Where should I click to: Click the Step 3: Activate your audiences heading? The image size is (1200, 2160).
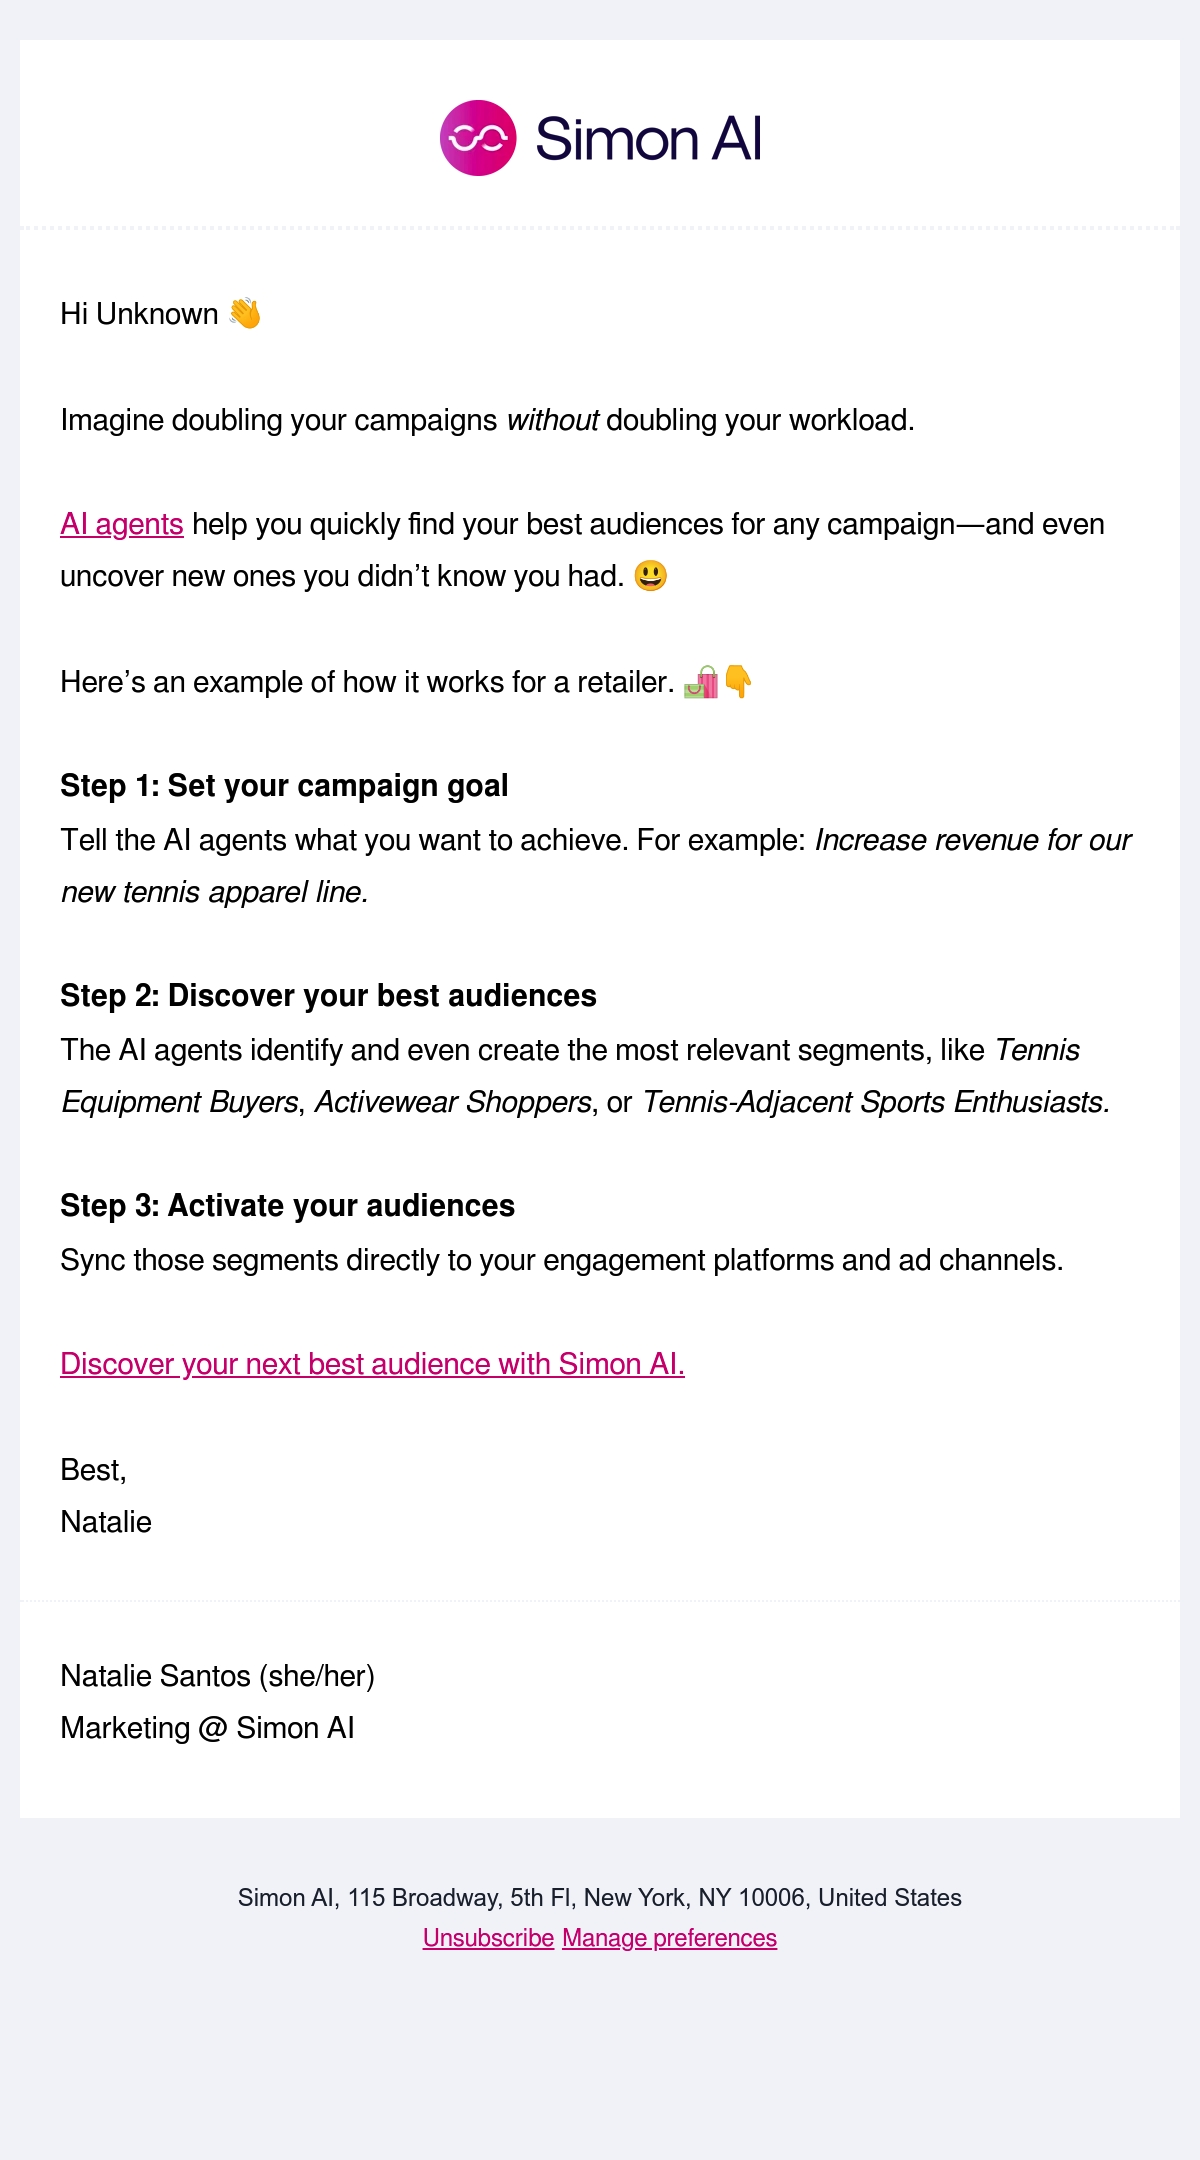point(287,1206)
